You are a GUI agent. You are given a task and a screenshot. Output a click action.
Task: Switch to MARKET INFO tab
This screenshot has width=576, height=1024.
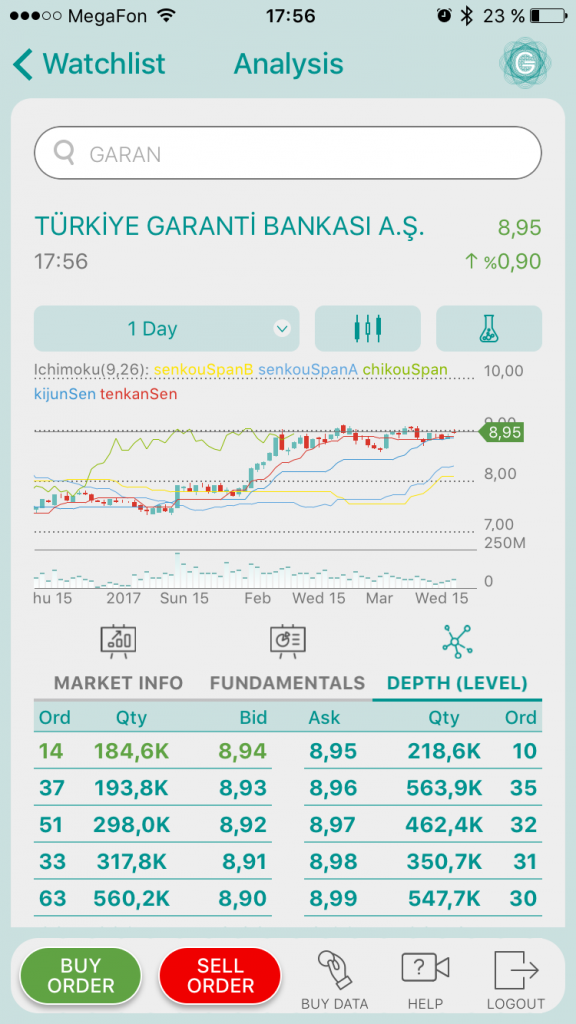(x=118, y=683)
